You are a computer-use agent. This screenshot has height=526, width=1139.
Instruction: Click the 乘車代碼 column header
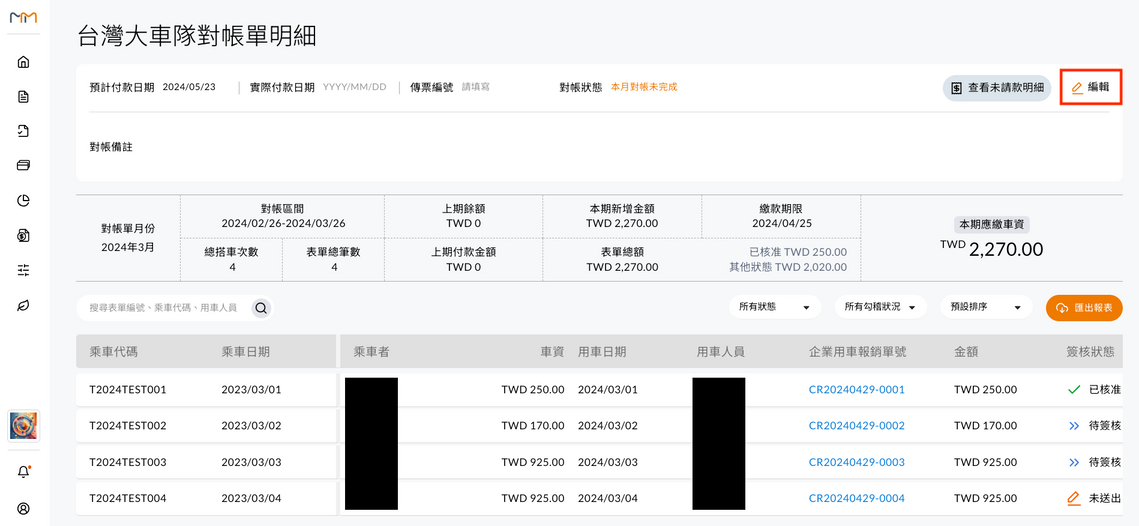(113, 352)
